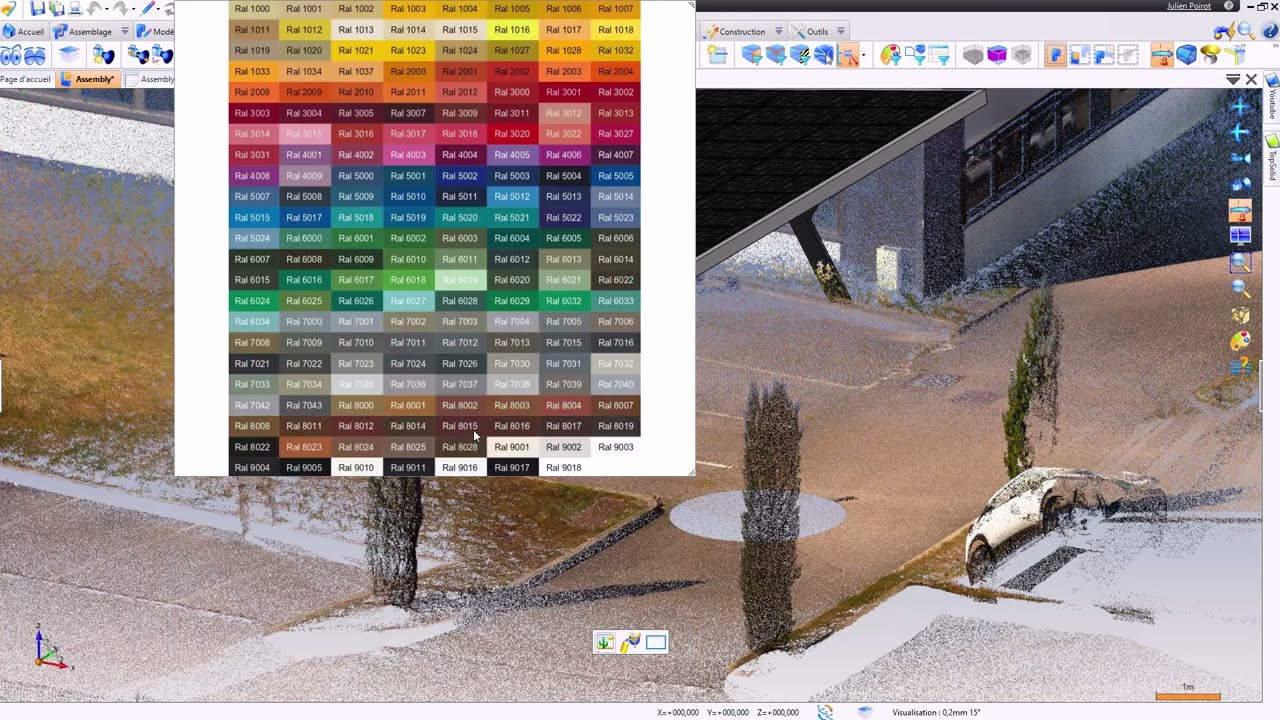
Task: Pick the Ral 9003 white swatch
Action: tap(616, 447)
